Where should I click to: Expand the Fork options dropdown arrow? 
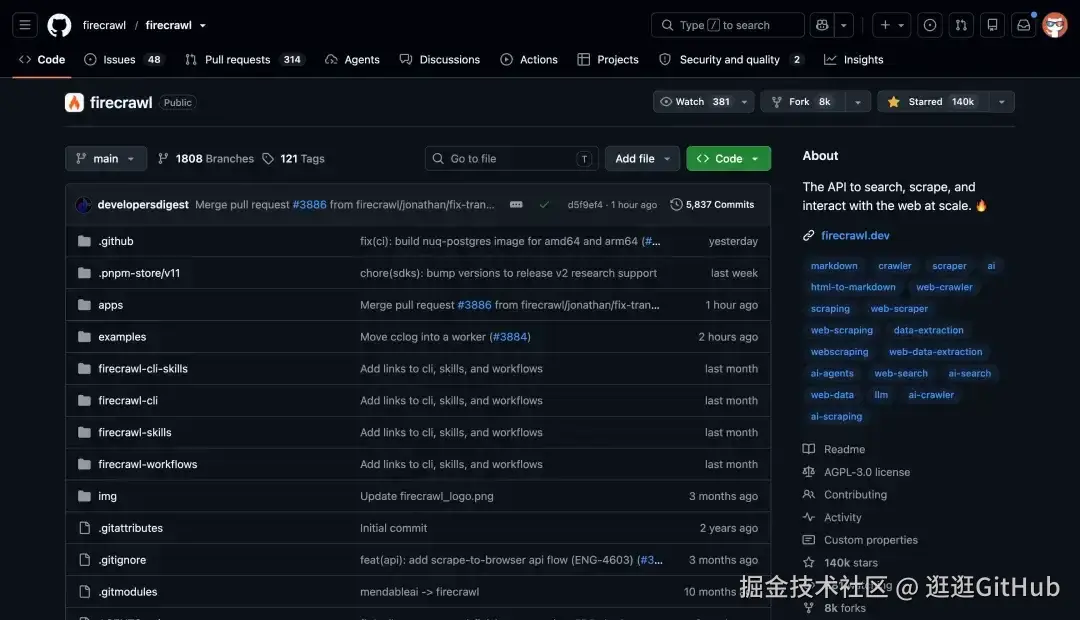click(x=858, y=102)
